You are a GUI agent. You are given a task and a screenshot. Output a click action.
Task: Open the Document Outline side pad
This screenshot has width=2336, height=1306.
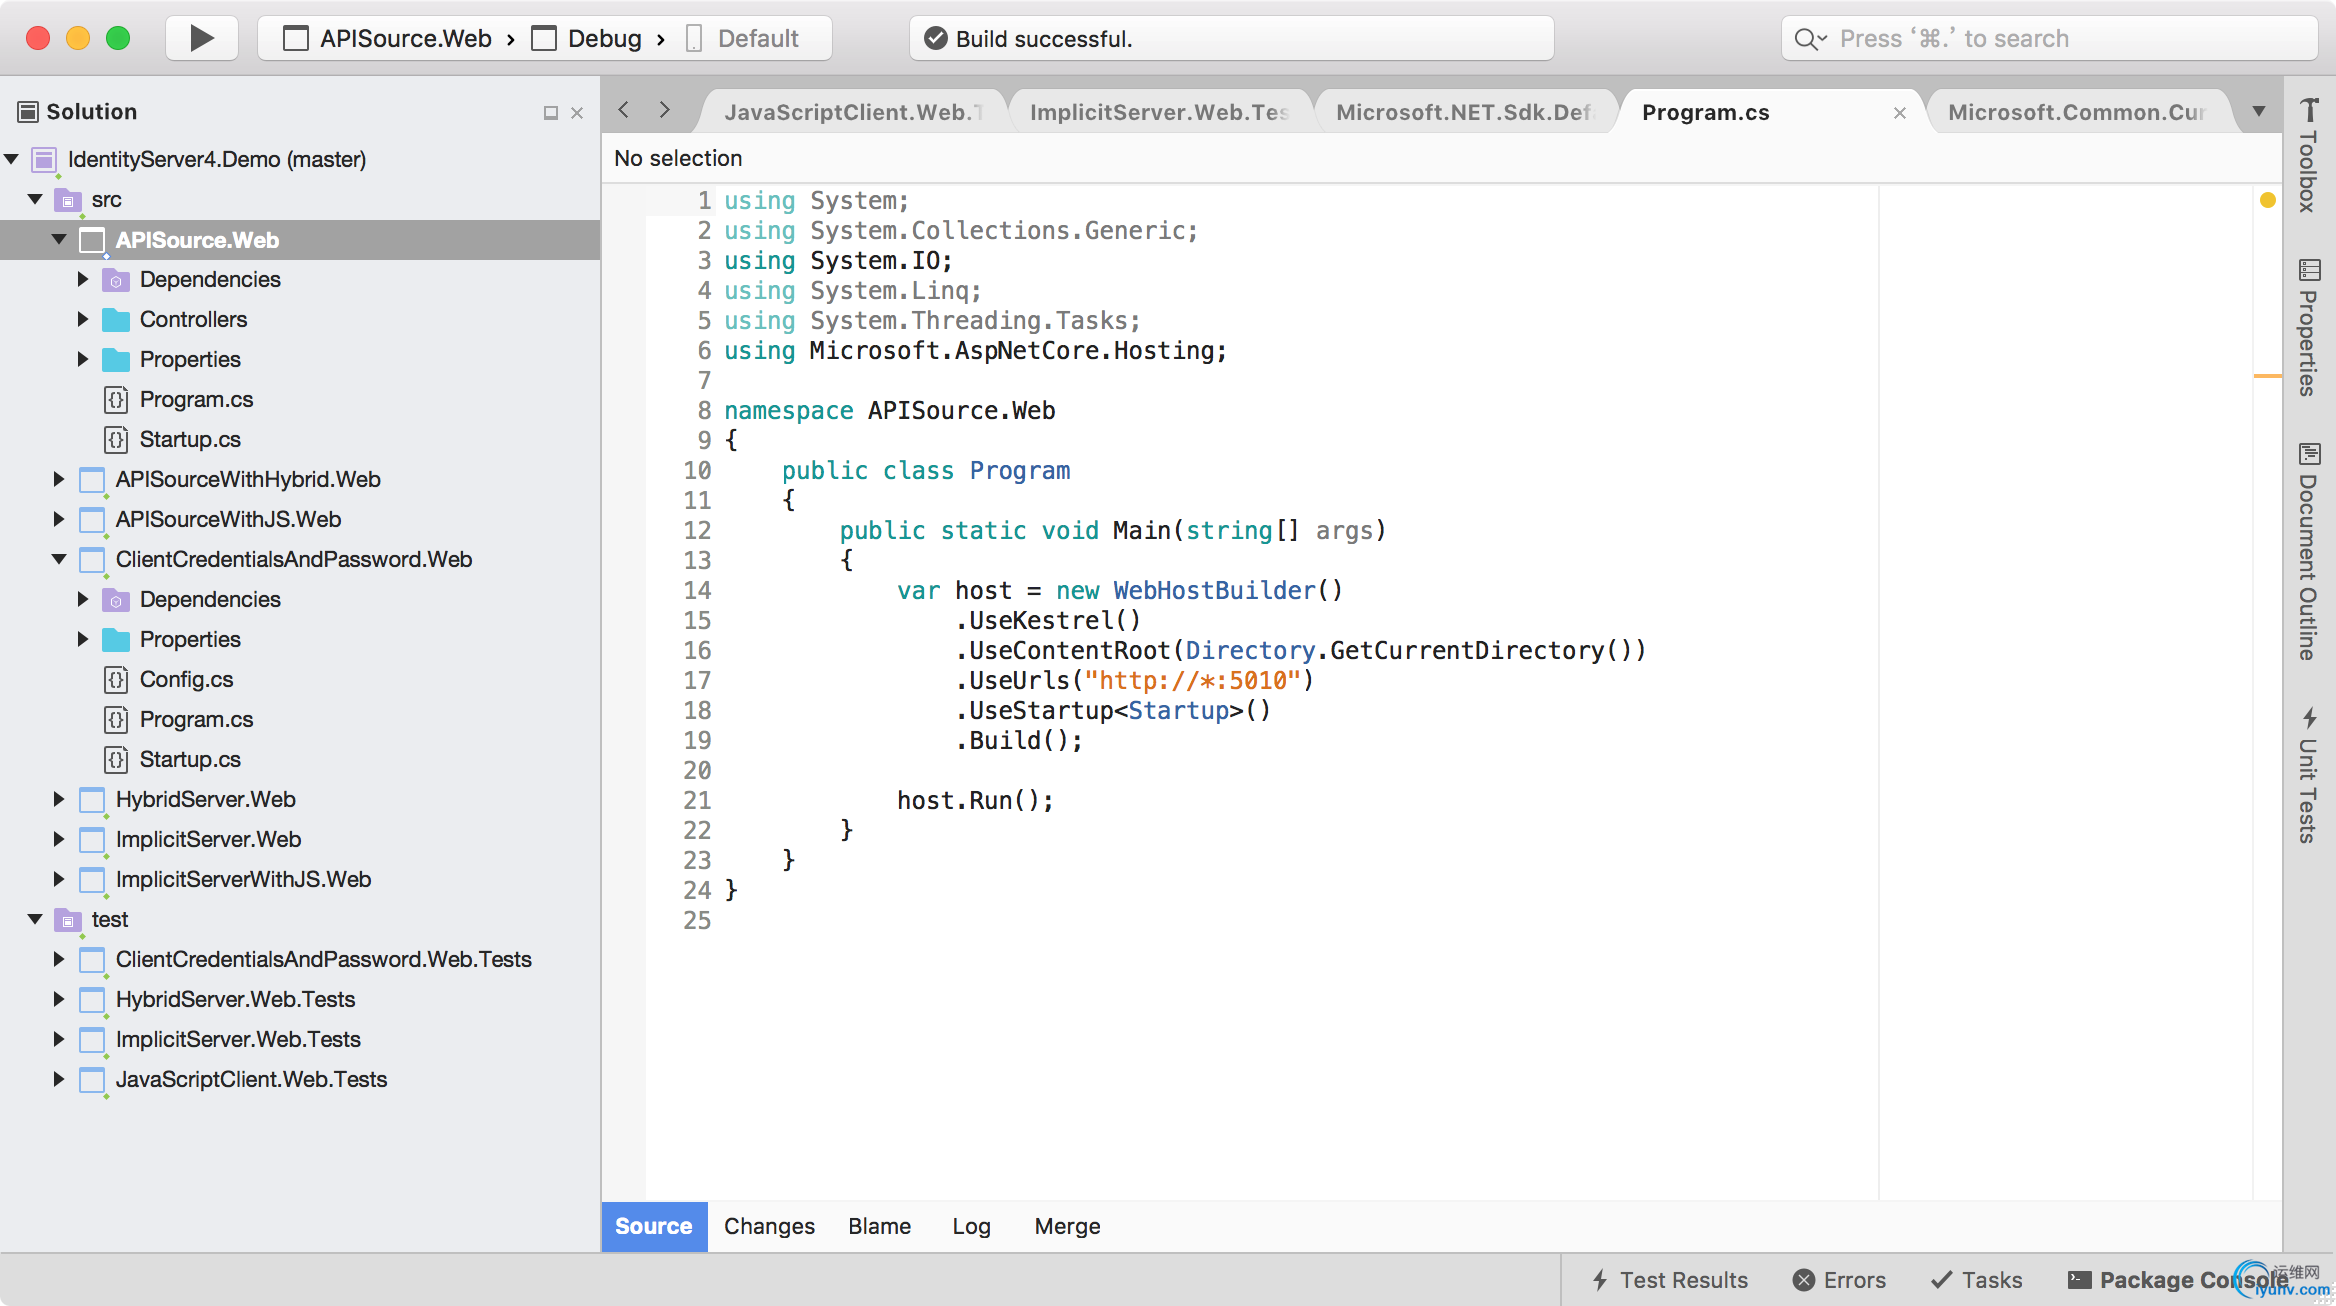pyautogui.click(x=2309, y=551)
